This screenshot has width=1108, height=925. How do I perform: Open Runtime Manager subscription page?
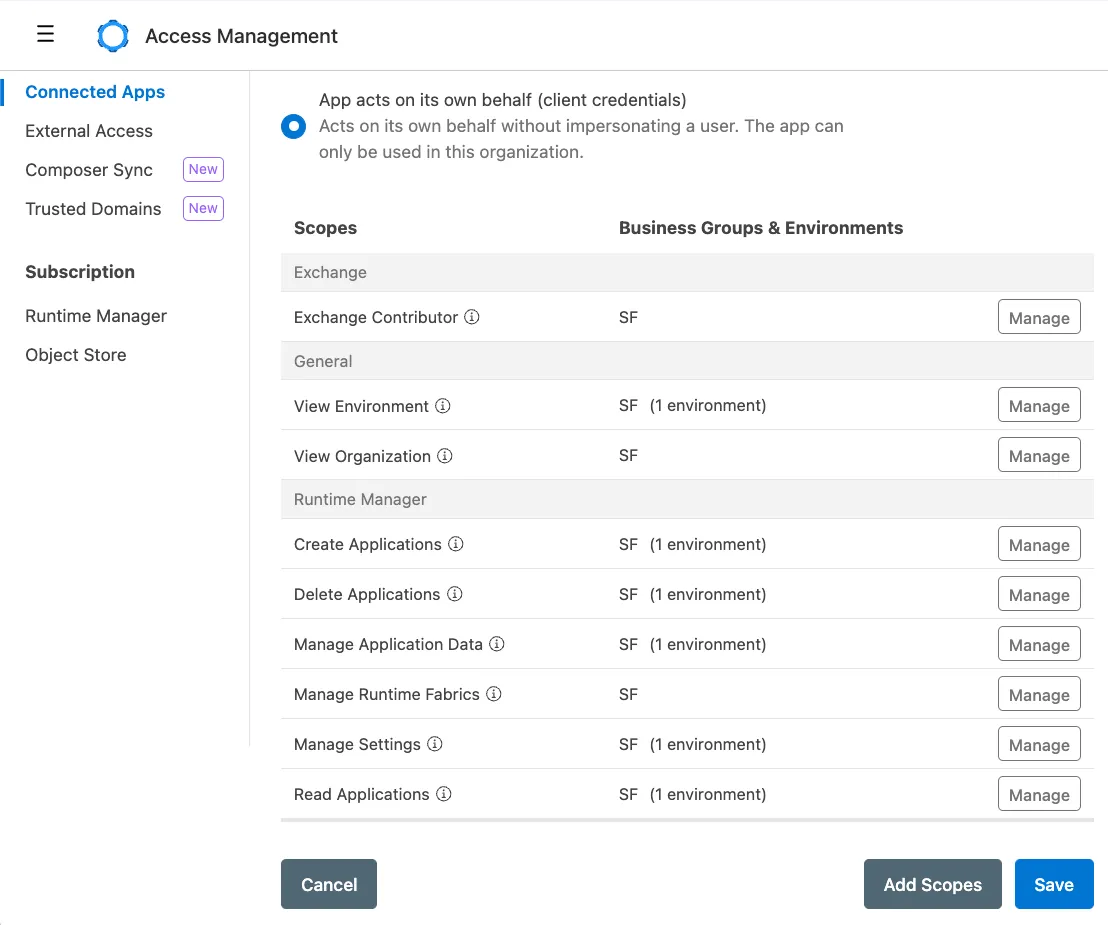click(x=96, y=316)
